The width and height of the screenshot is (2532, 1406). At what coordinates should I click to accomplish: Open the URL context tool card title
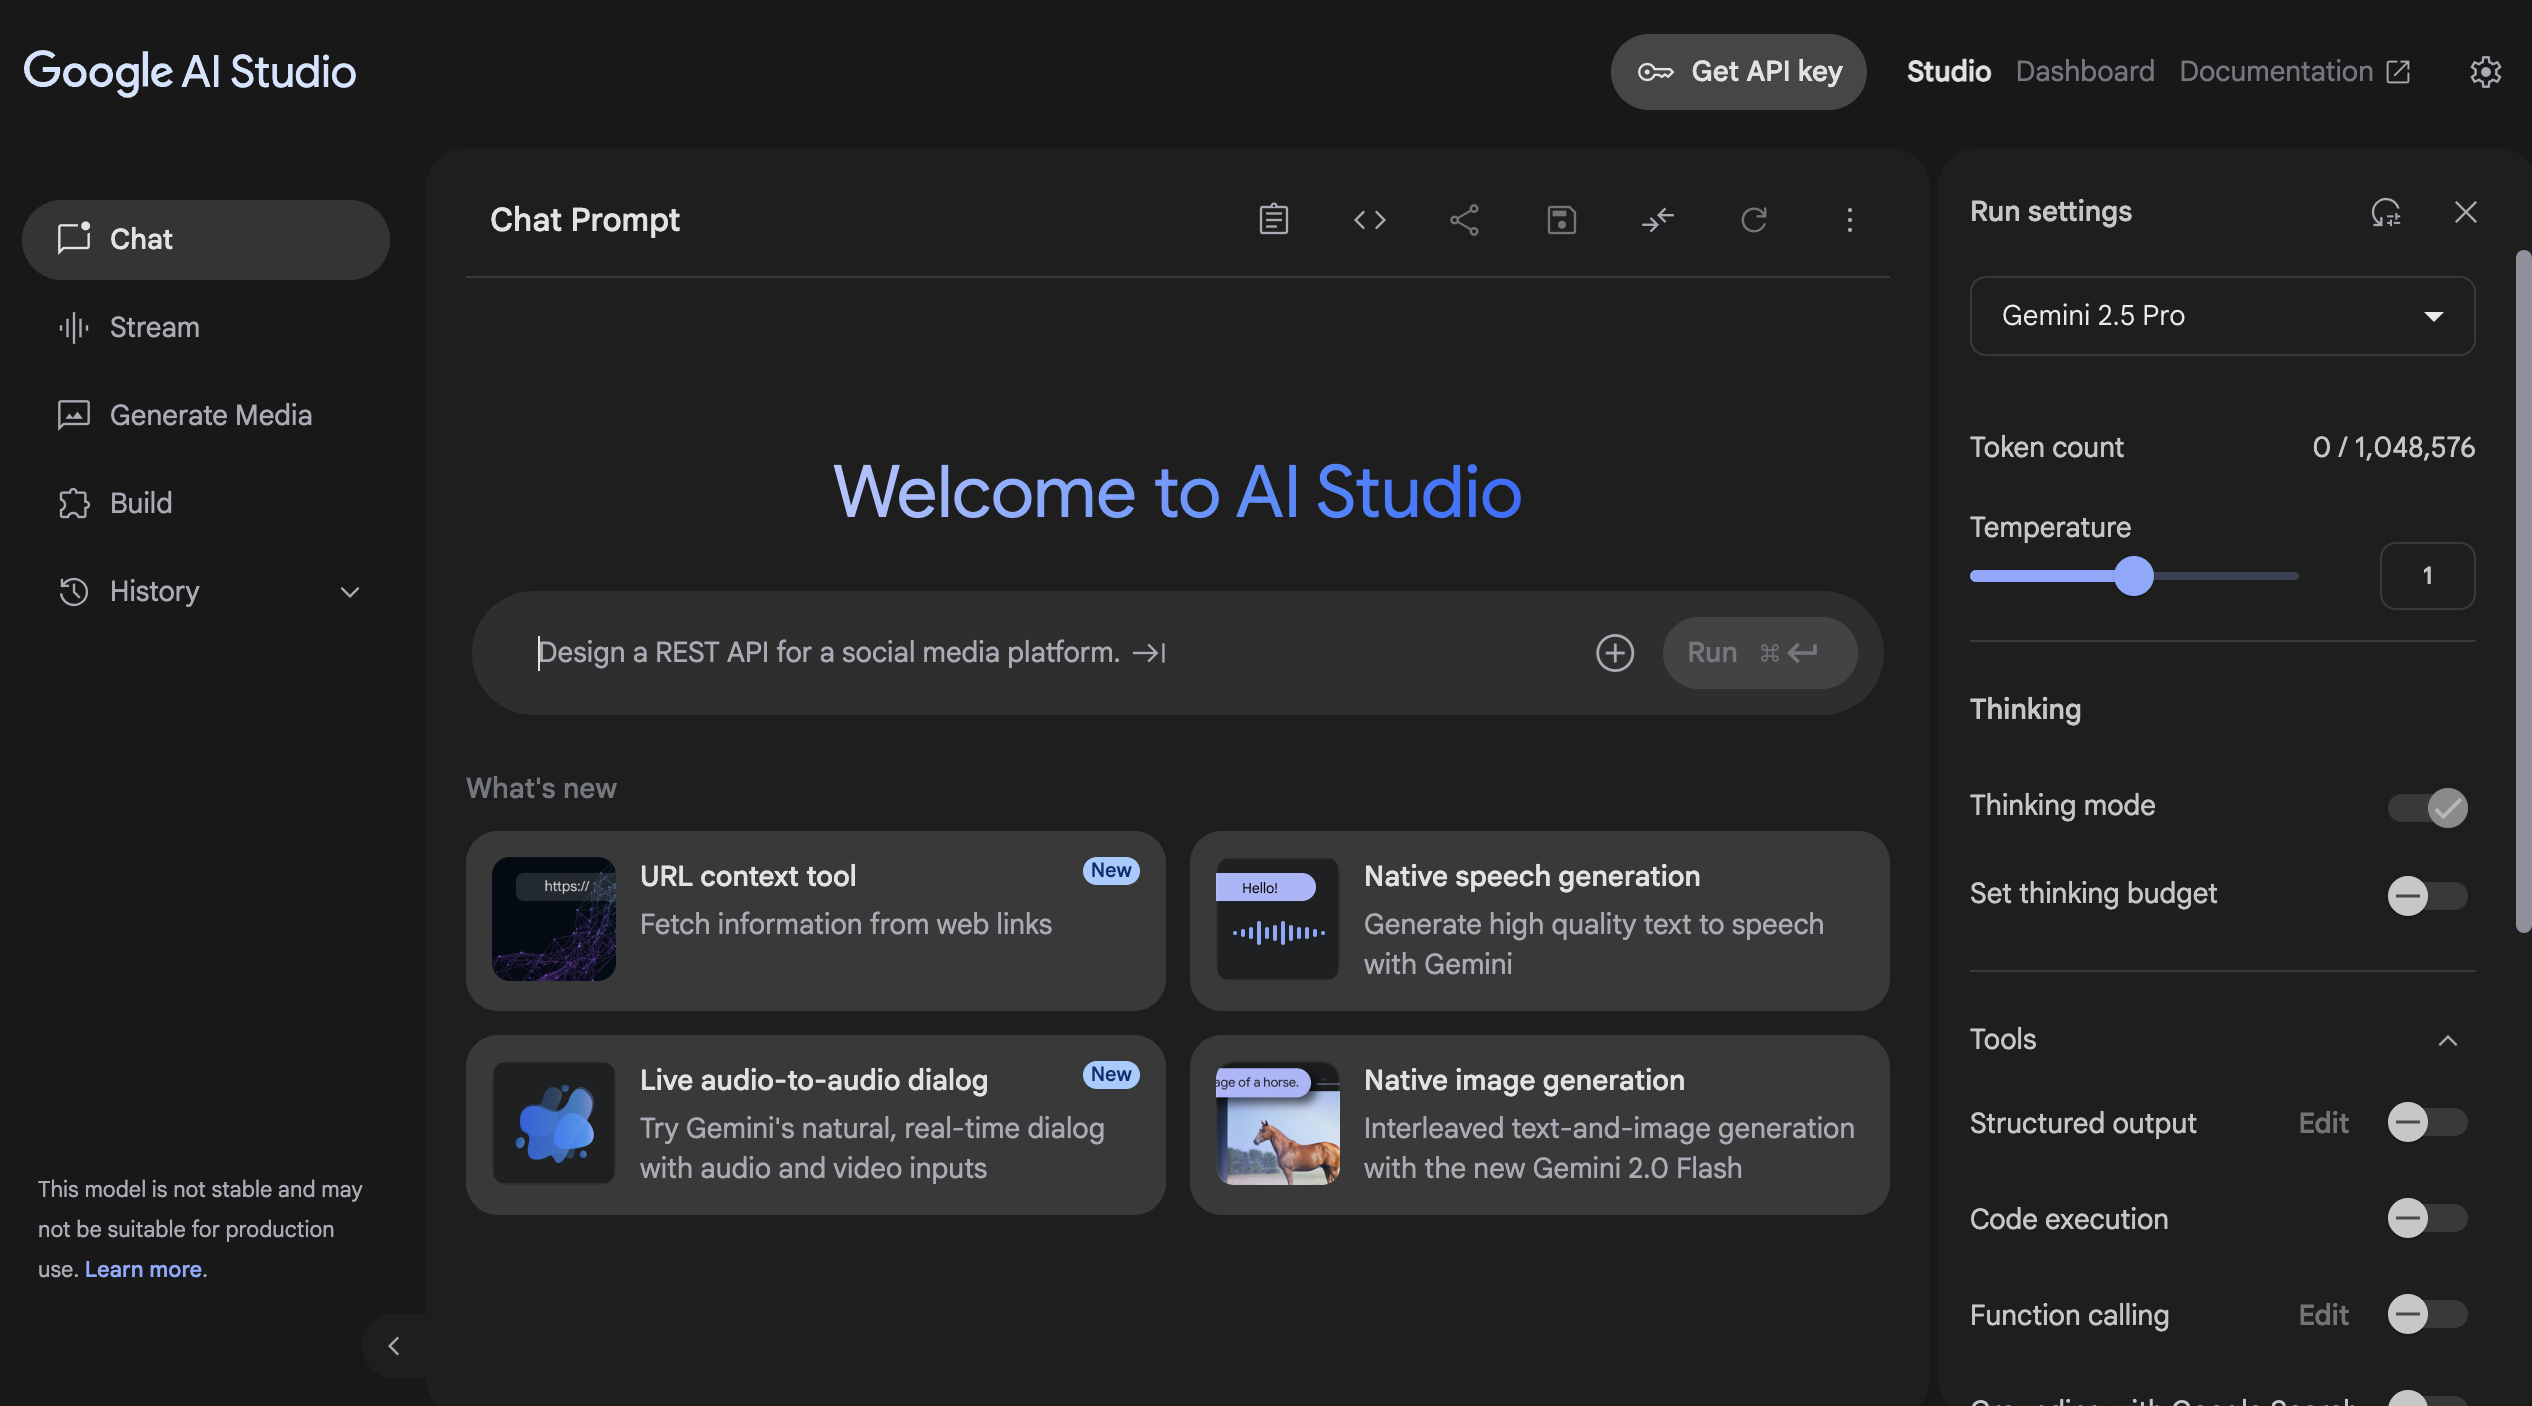coord(748,876)
